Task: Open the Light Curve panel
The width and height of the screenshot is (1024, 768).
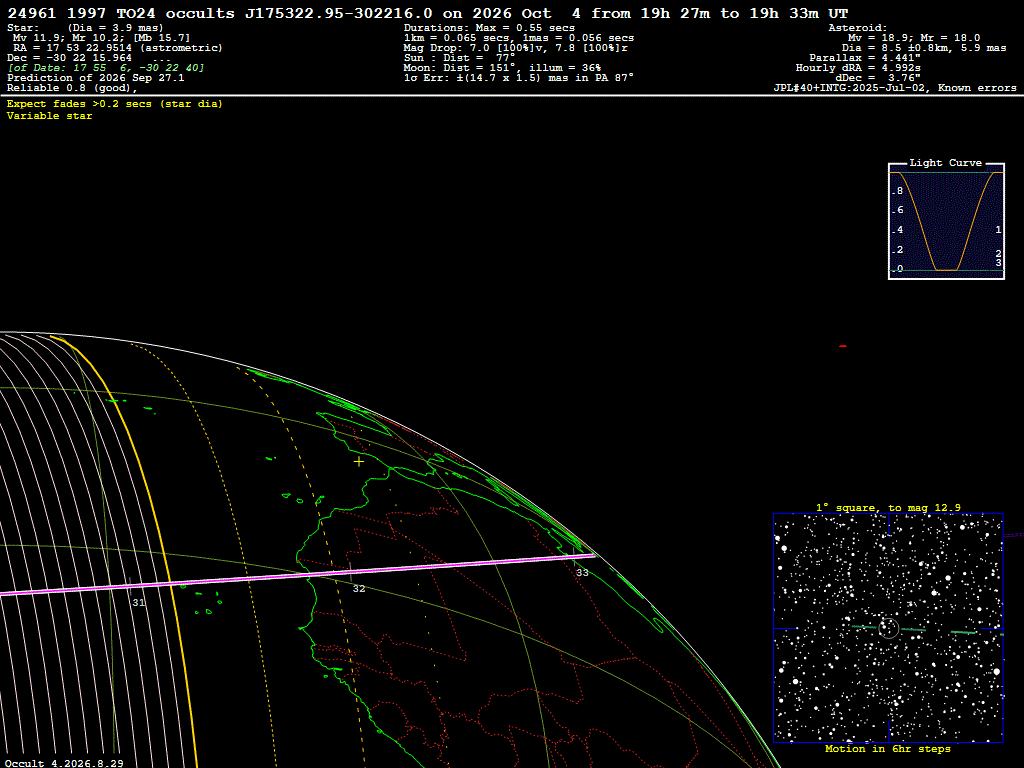Action: coord(946,221)
